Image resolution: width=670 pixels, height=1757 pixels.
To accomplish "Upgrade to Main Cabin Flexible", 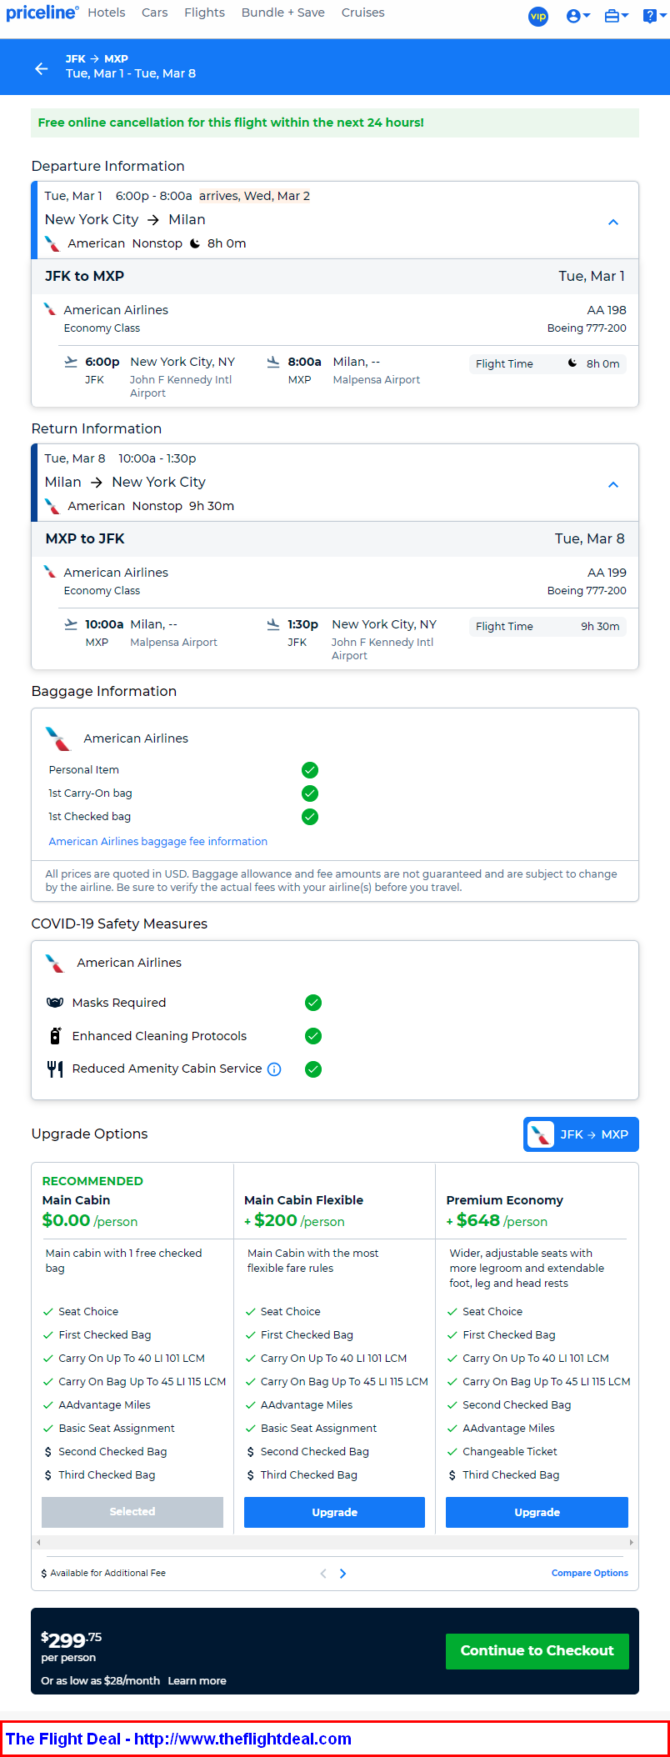I will point(334,1512).
